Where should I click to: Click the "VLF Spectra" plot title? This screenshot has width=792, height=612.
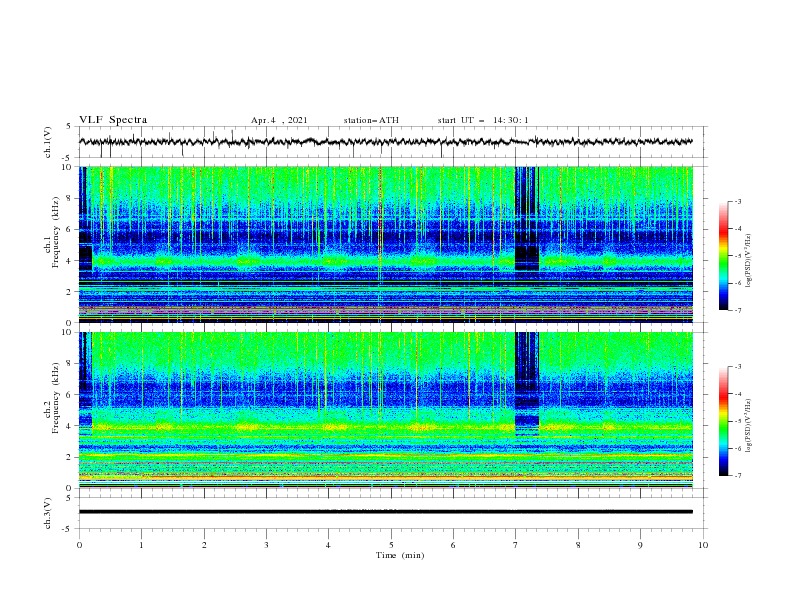(x=113, y=120)
